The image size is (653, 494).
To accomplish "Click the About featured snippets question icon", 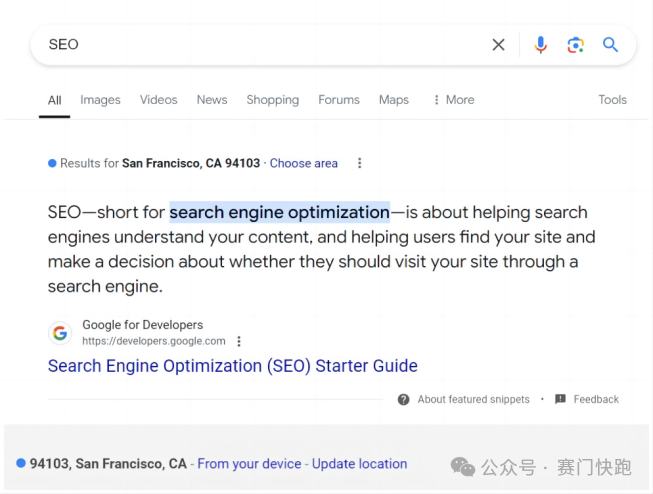I will point(403,399).
